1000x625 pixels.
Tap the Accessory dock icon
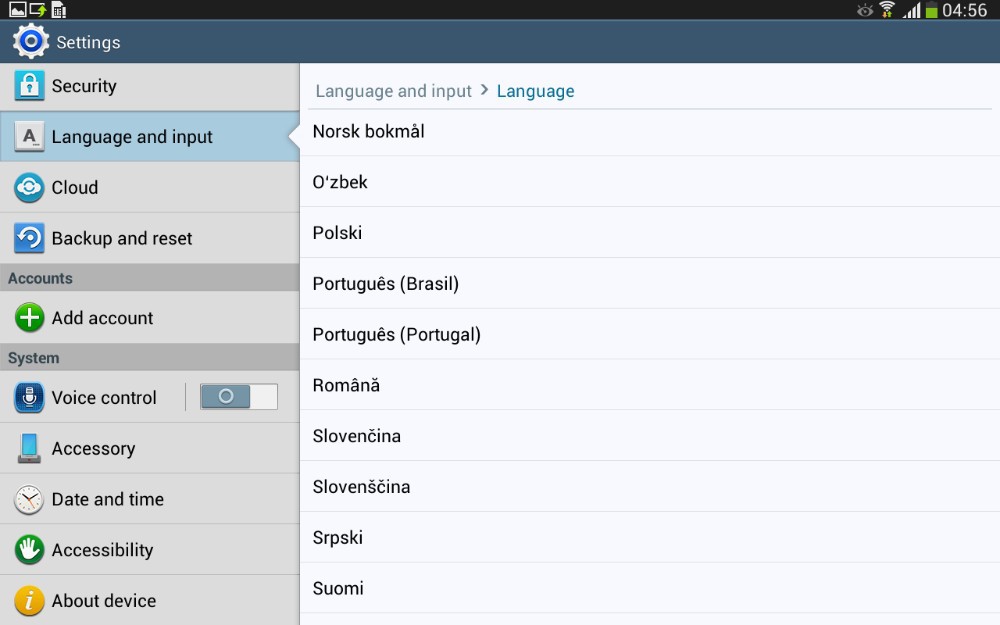point(29,448)
